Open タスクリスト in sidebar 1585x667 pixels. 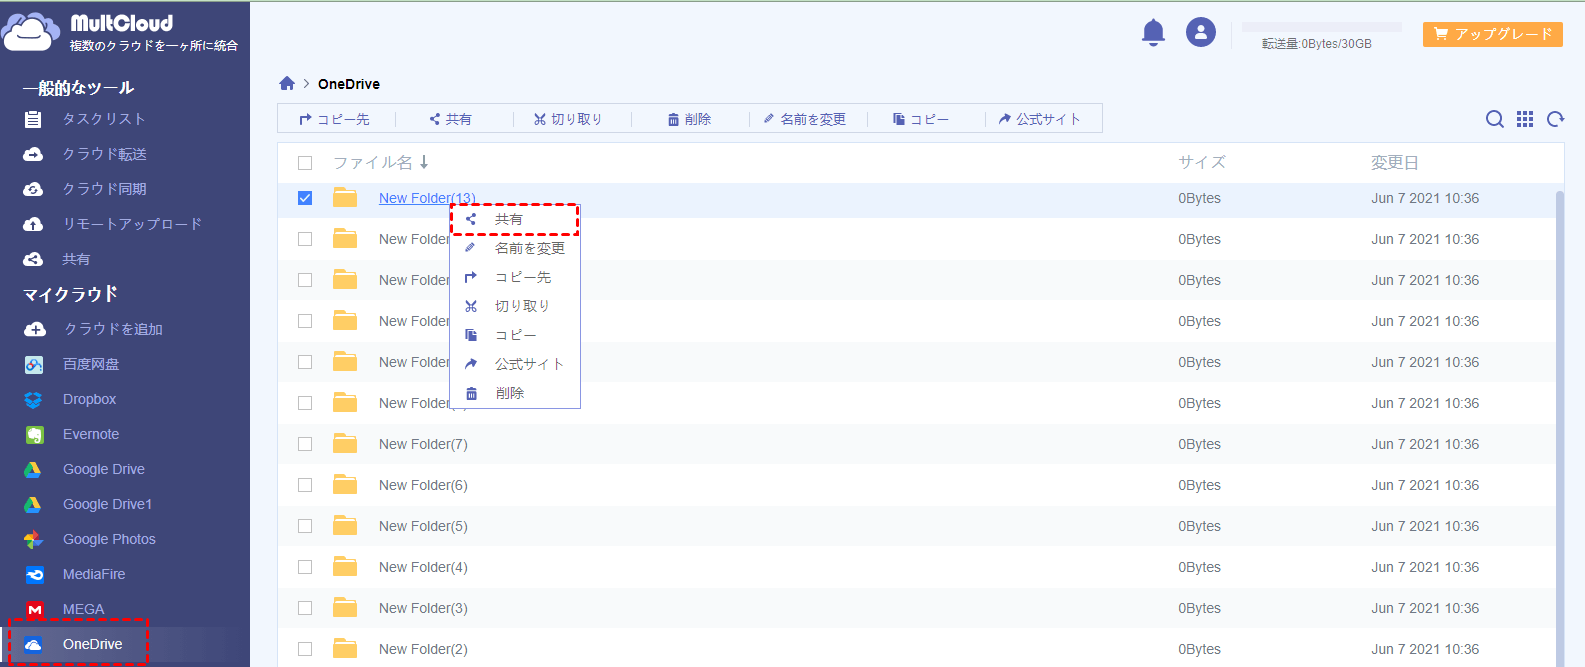pos(104,119)
